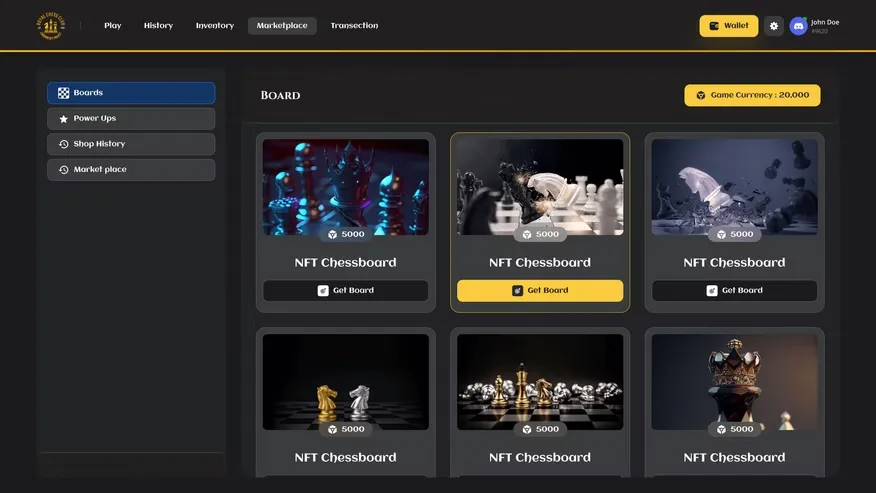This screenshot has height=493, width=876.
Task: Click the star icon beside Power Ups
Action: [x=63, y=119]
